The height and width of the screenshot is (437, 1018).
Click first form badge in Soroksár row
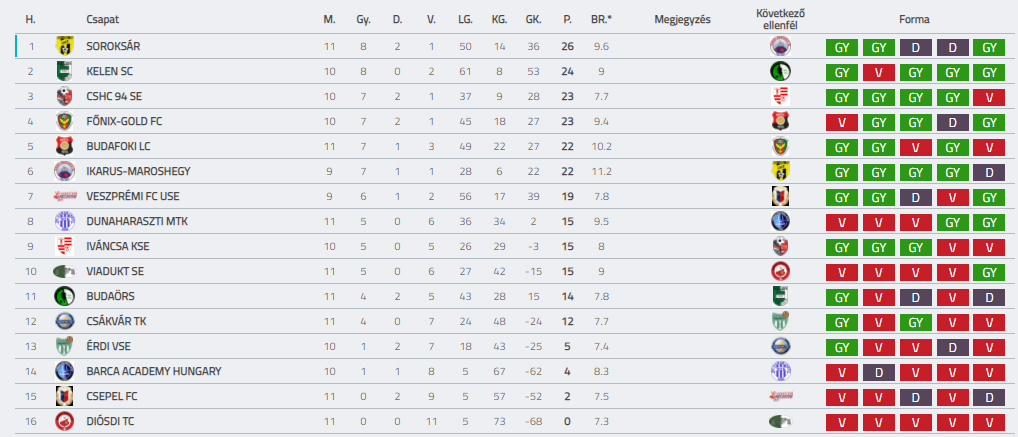[842, 46]
